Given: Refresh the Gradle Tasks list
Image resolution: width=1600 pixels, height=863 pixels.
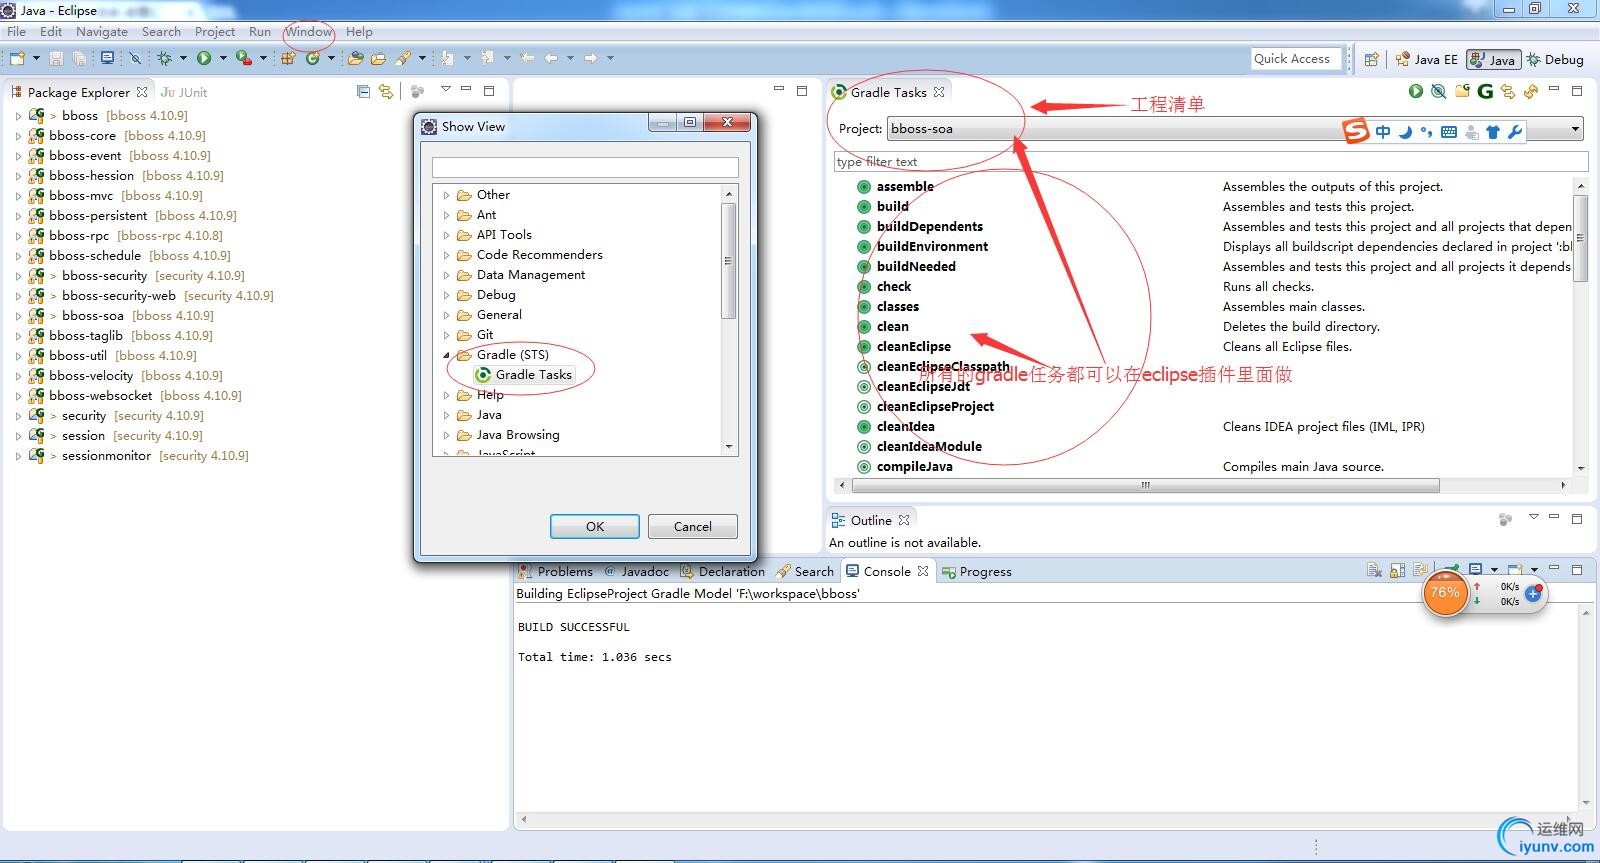Looking at the screenshot, I should [x=1530, y=91].
